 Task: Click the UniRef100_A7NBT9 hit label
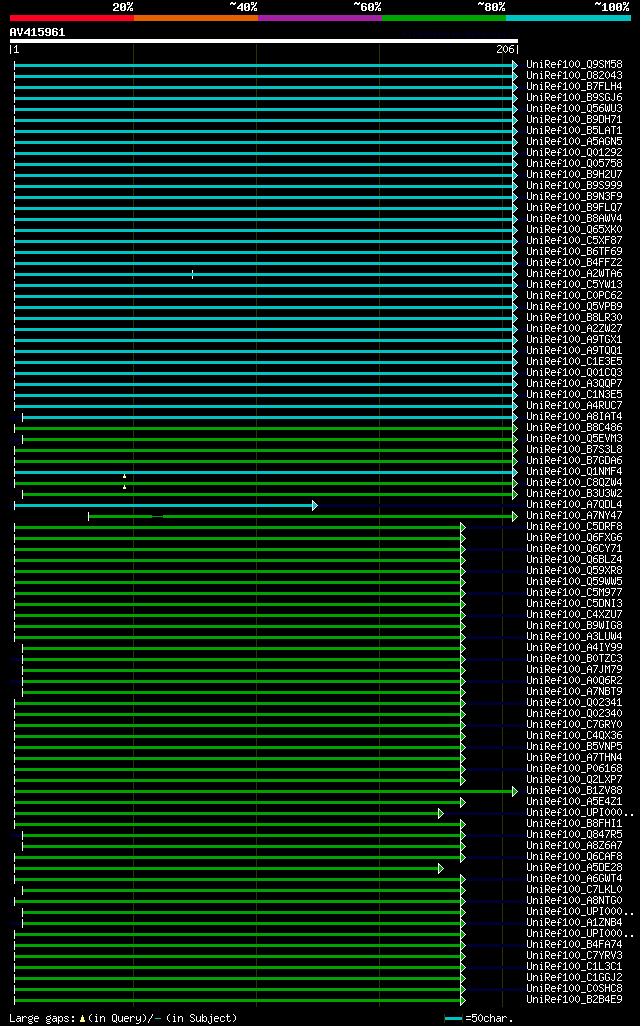(x=575, y=692)
